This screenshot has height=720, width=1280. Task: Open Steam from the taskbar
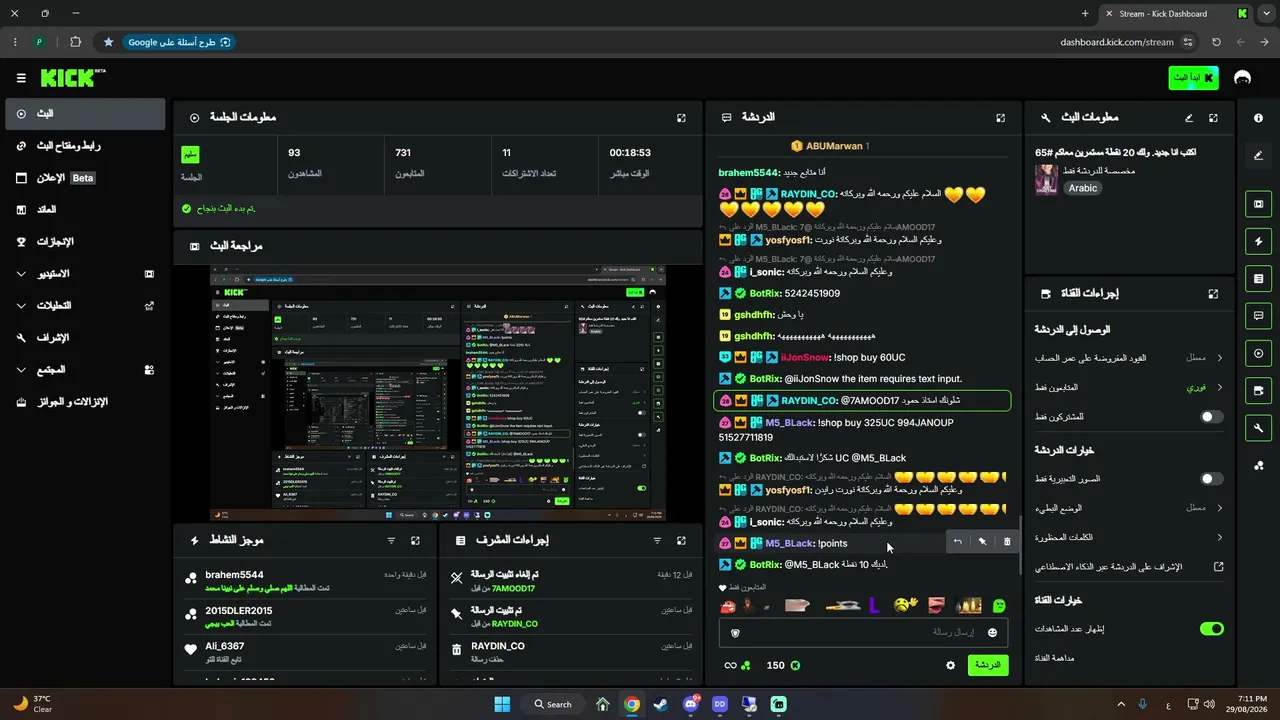[661, 704]
